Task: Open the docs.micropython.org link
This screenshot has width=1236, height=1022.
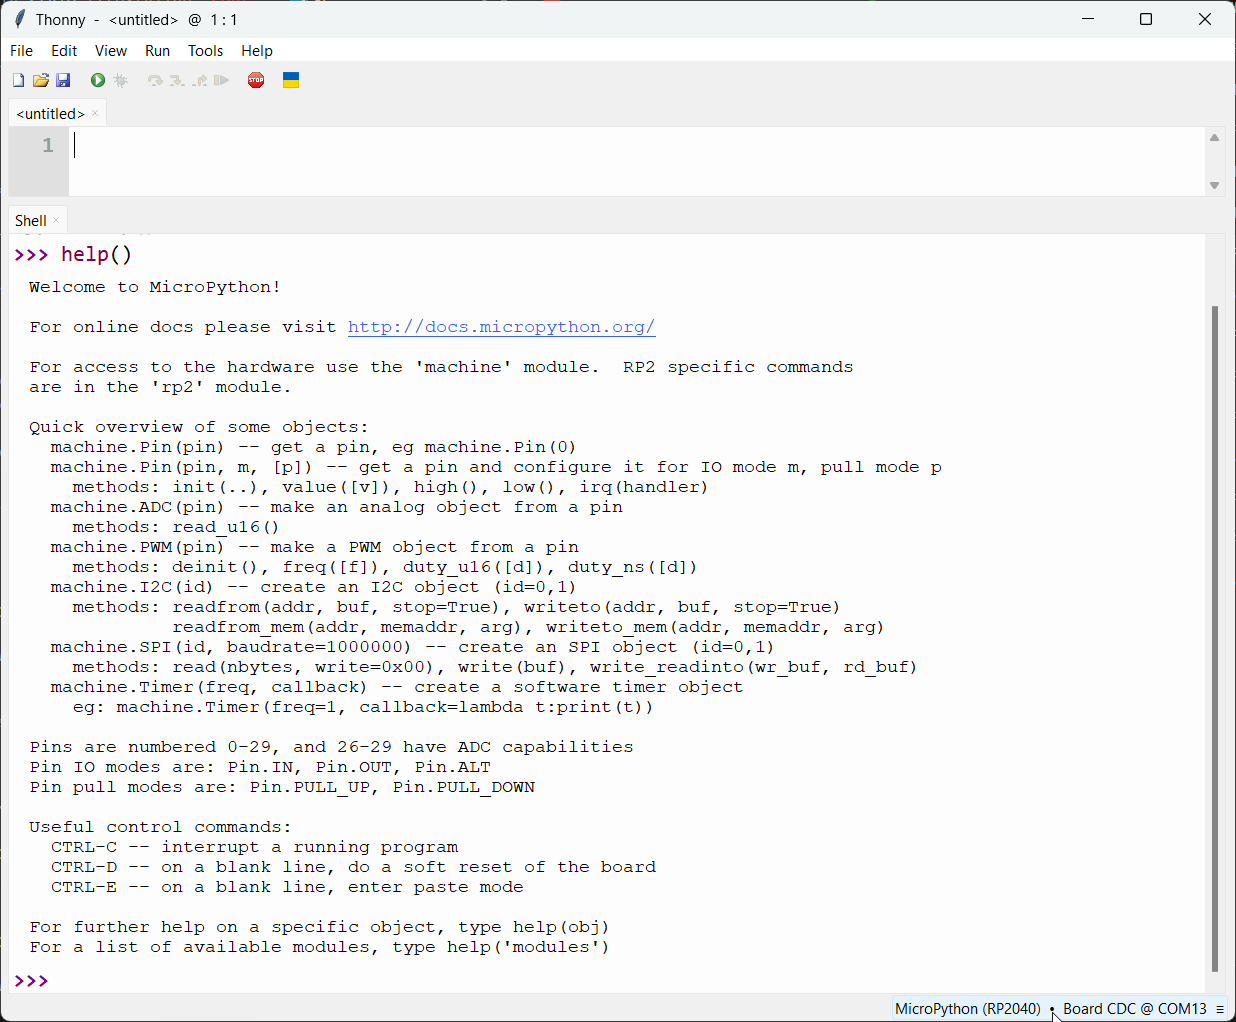Action: coord(501,327)
